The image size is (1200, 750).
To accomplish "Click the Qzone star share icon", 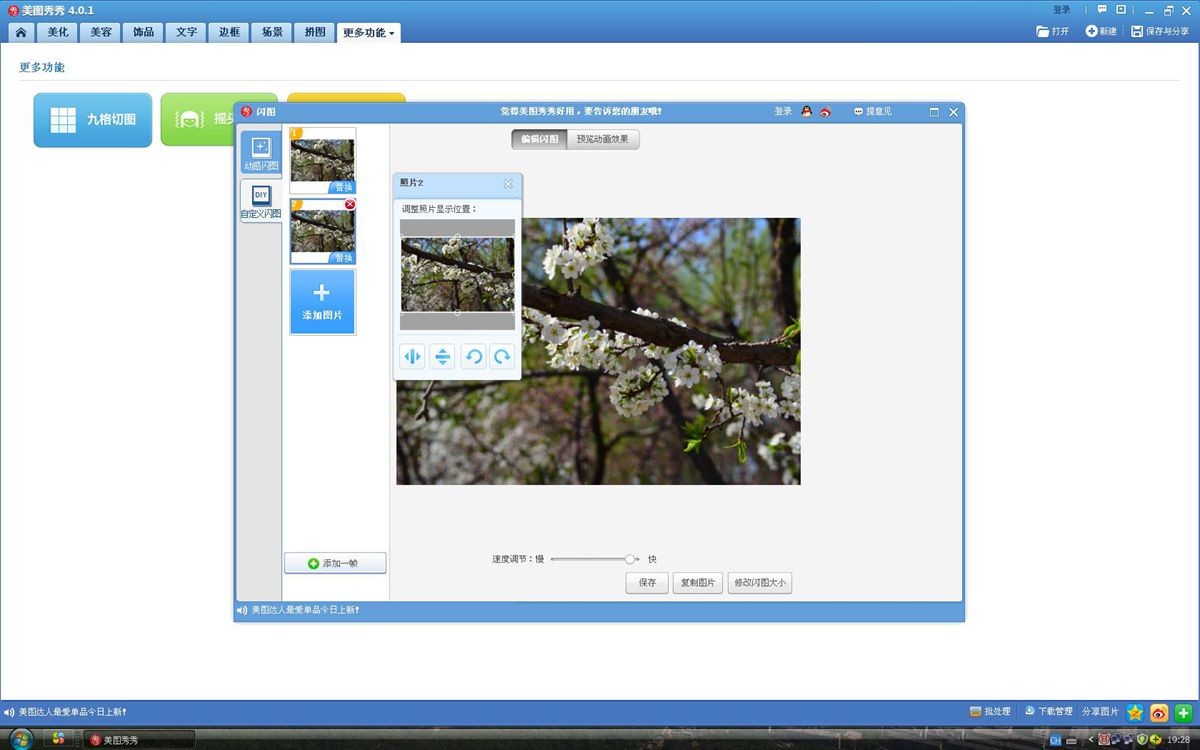I will coord(1135,713).
